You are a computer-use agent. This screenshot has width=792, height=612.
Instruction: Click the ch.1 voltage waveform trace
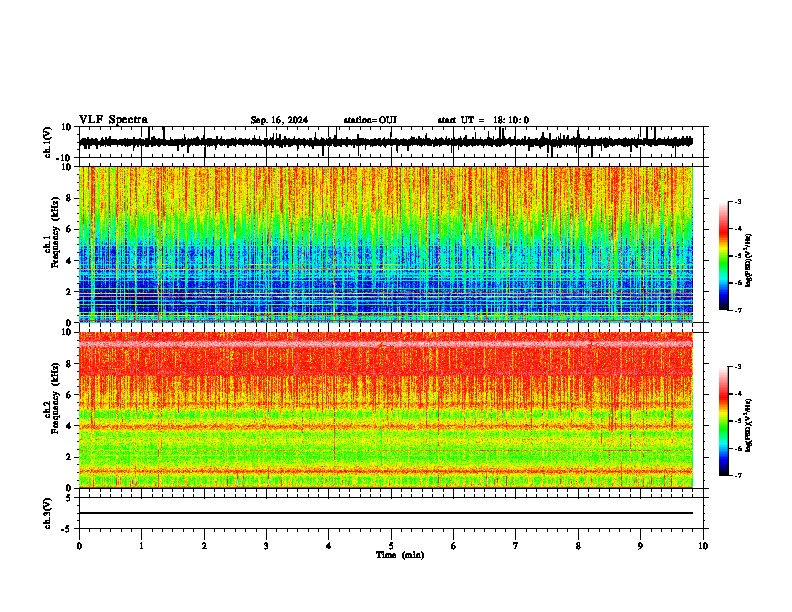click(385, 142)
